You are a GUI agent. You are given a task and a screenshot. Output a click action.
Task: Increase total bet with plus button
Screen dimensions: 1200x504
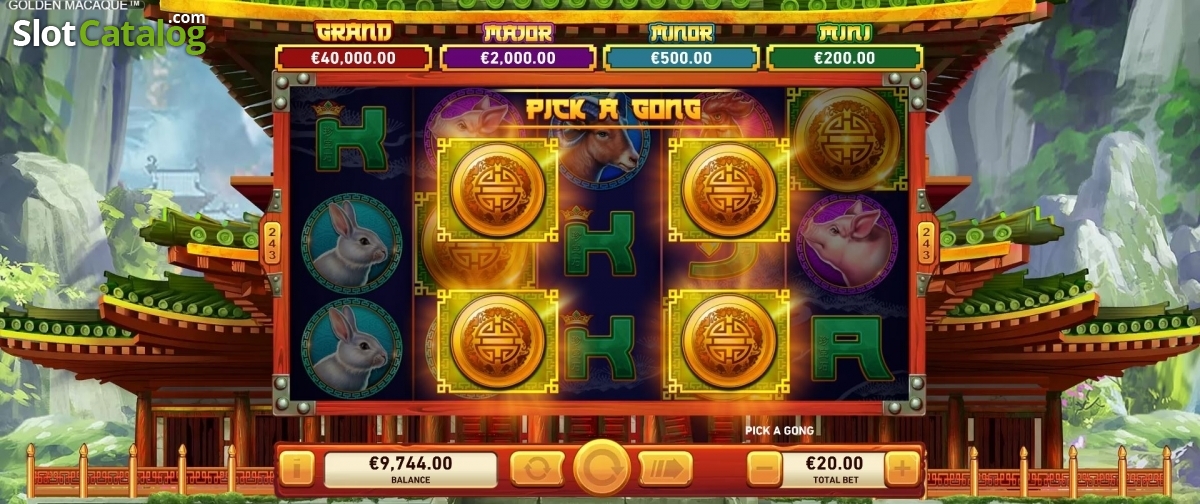coord(902,468)
